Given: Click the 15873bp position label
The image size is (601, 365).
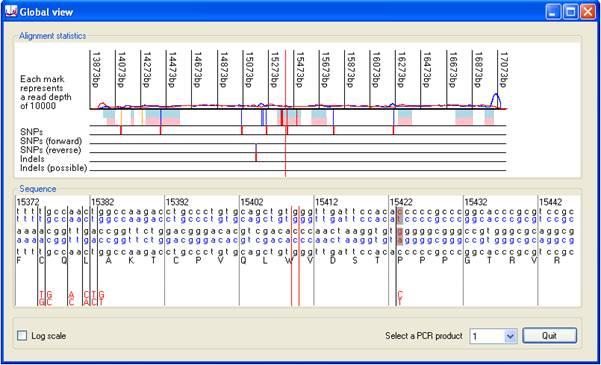Looking at the screenshot, I should coord(350,70).
